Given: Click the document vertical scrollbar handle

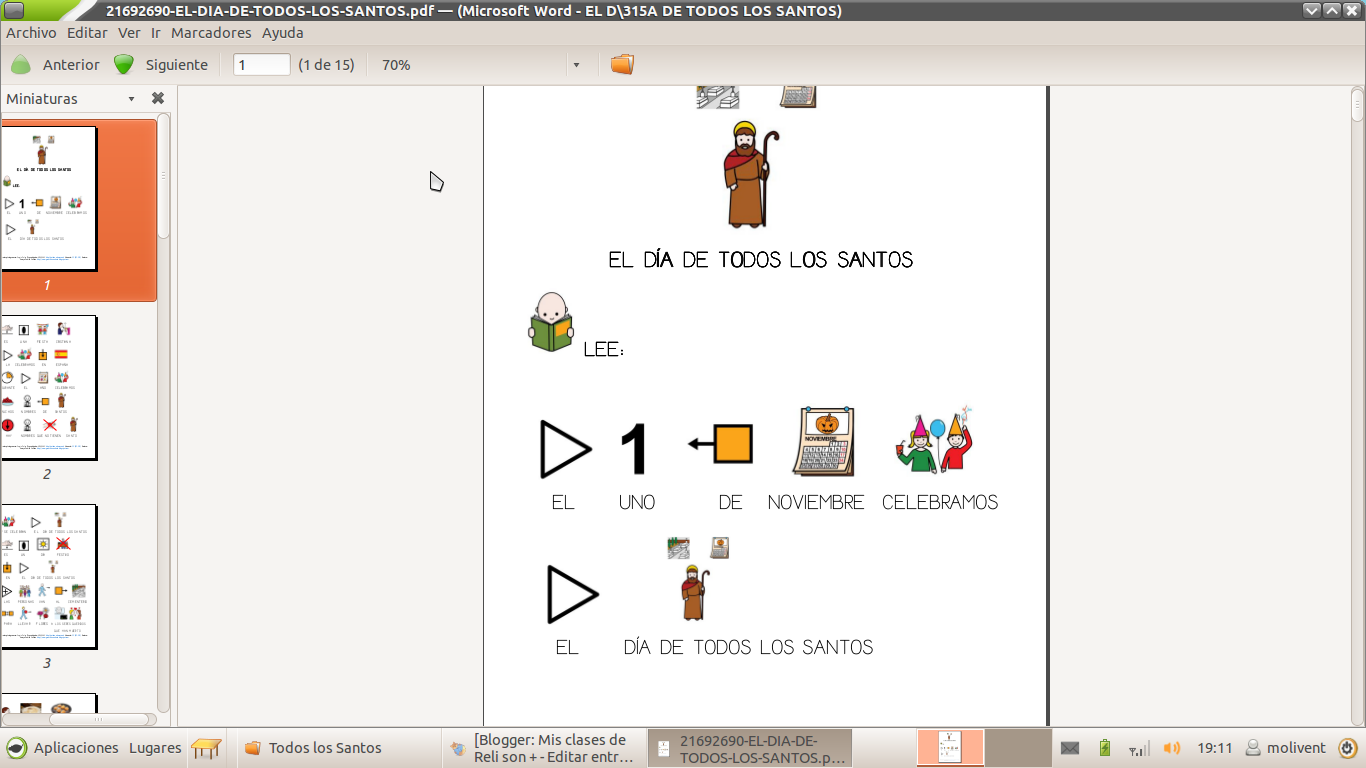Looking at the screenshot, I should (x=1357, y=104).
